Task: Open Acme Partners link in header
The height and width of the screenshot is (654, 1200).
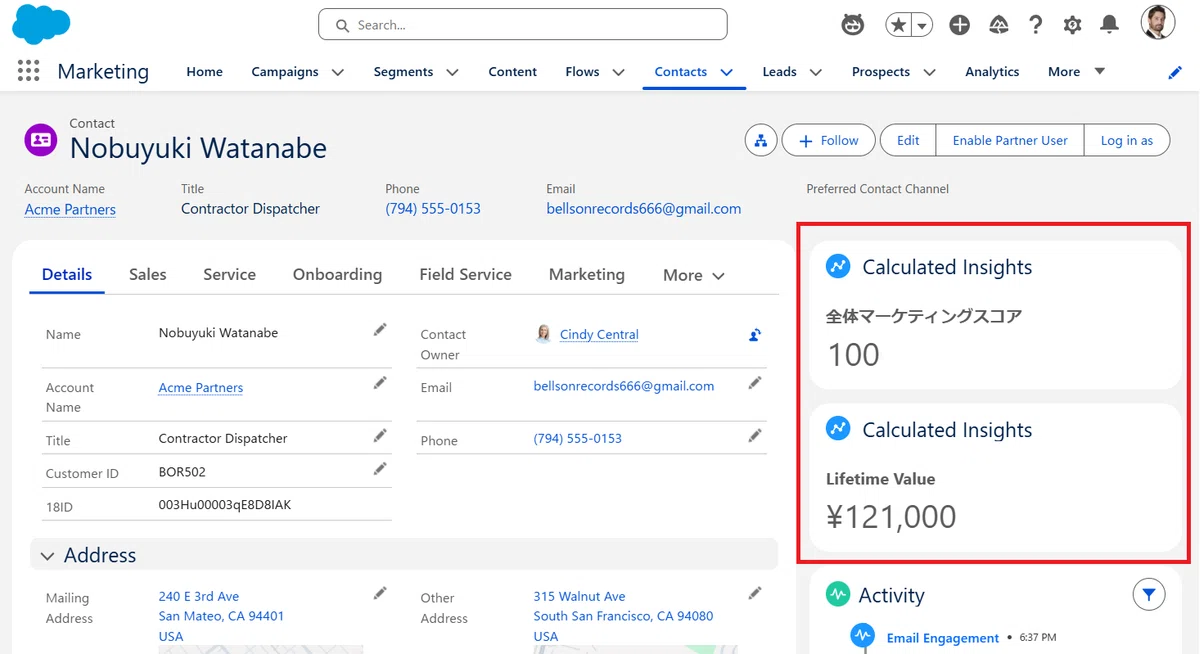Action: [70, 209]
